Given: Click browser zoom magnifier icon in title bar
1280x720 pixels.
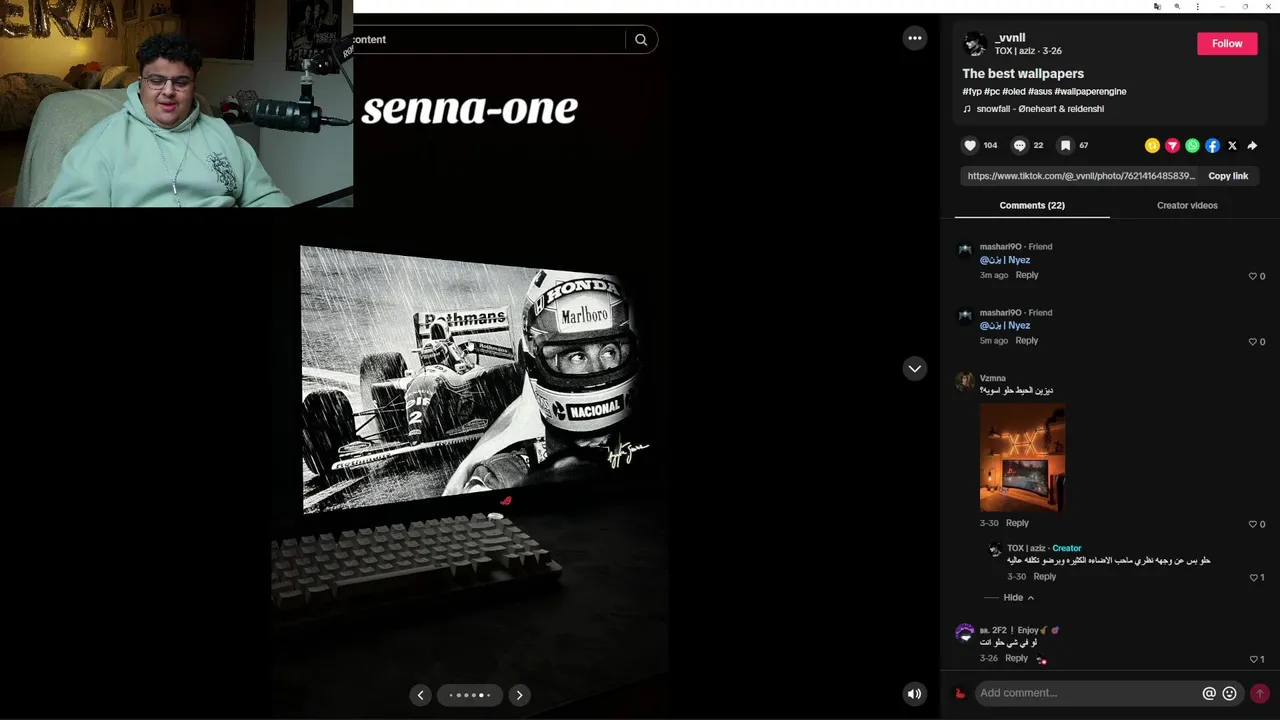Looking at the screenshot, I should 1177,6.
